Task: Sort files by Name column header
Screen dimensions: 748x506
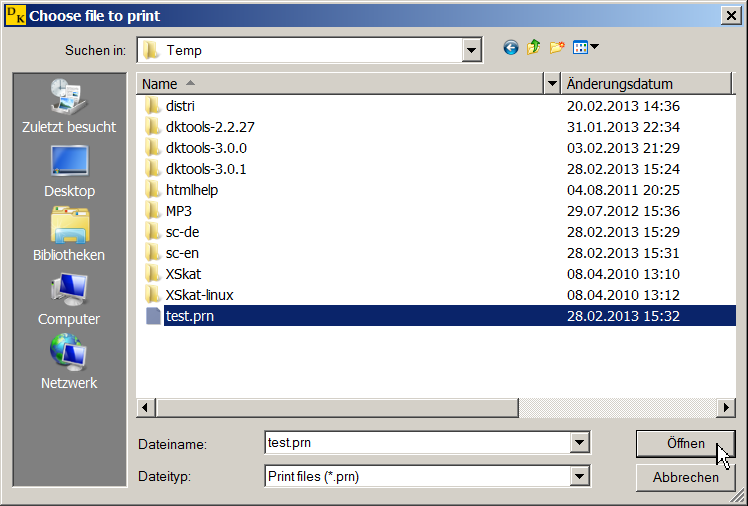Action: (x=340, y=84)
